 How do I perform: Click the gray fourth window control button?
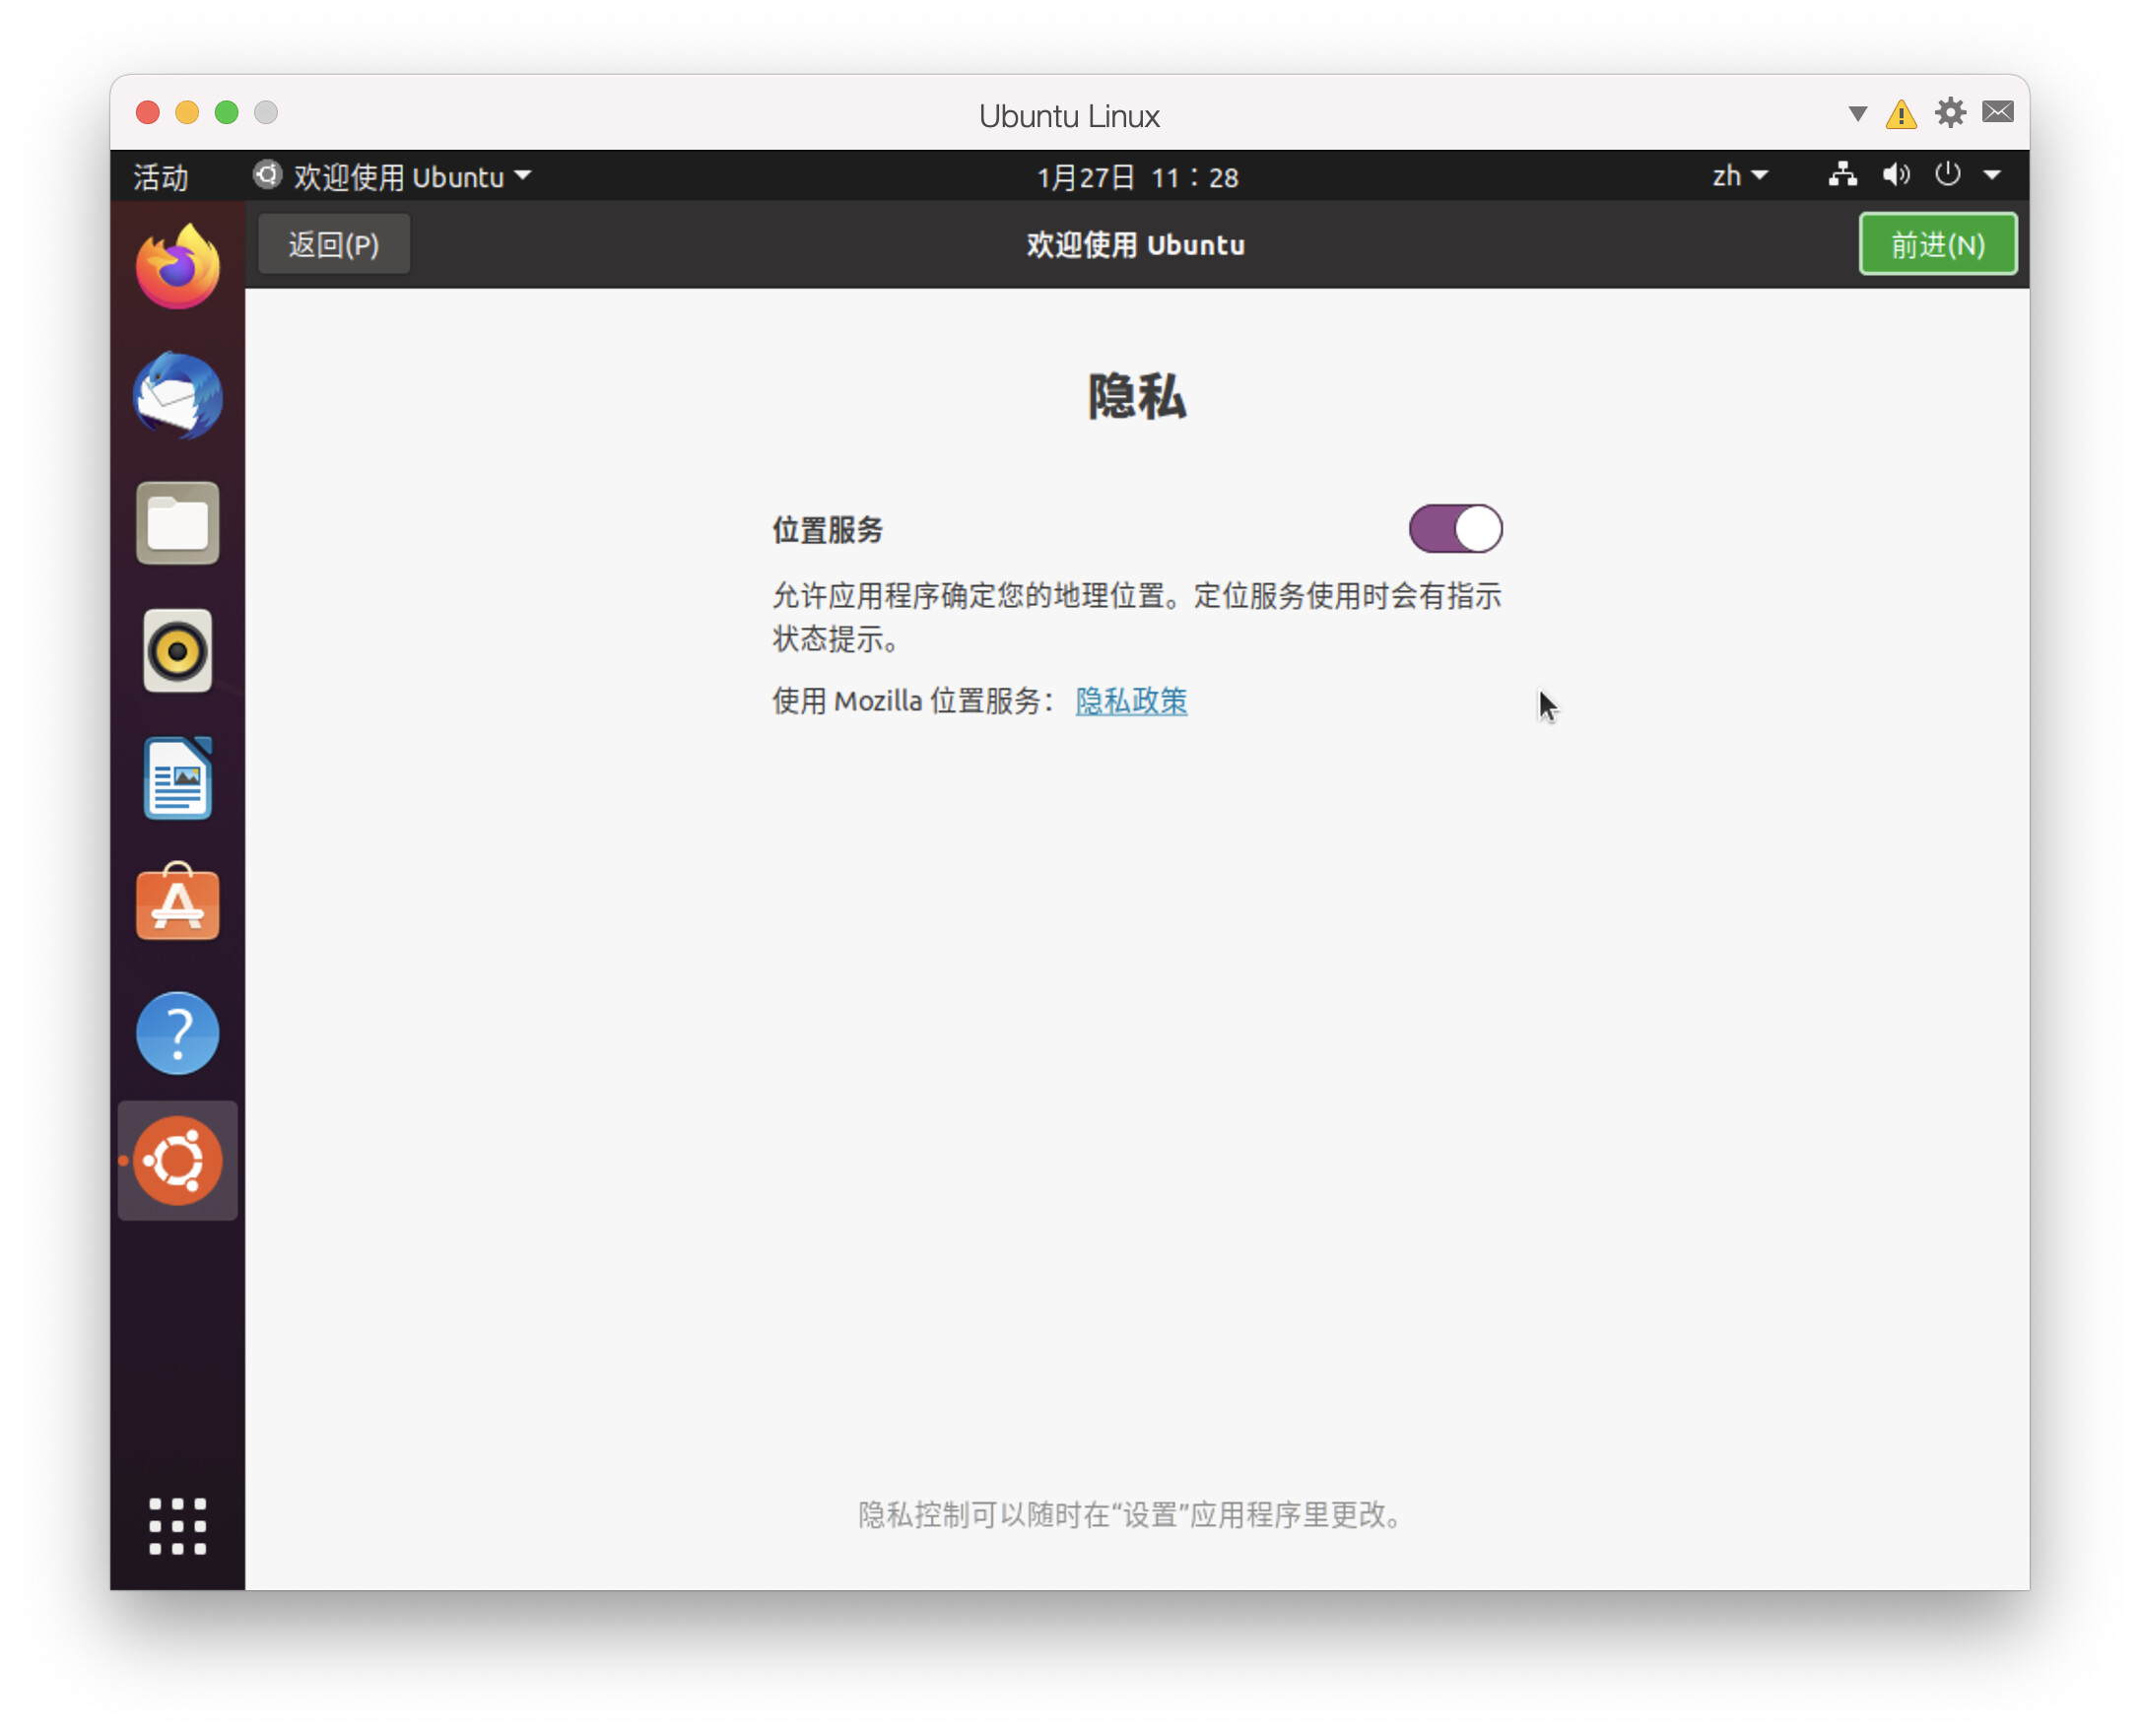coord(265,112)
